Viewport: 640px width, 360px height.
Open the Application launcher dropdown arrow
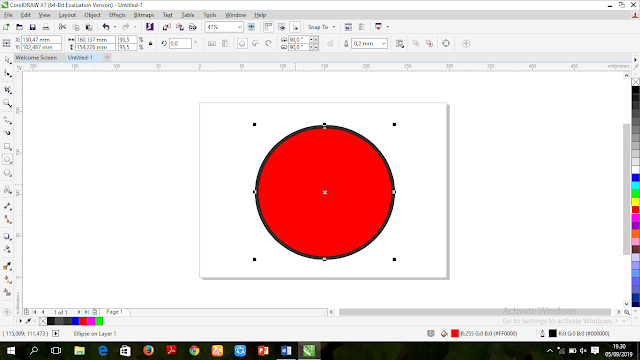pyautogui.click(x=387, y=27)
